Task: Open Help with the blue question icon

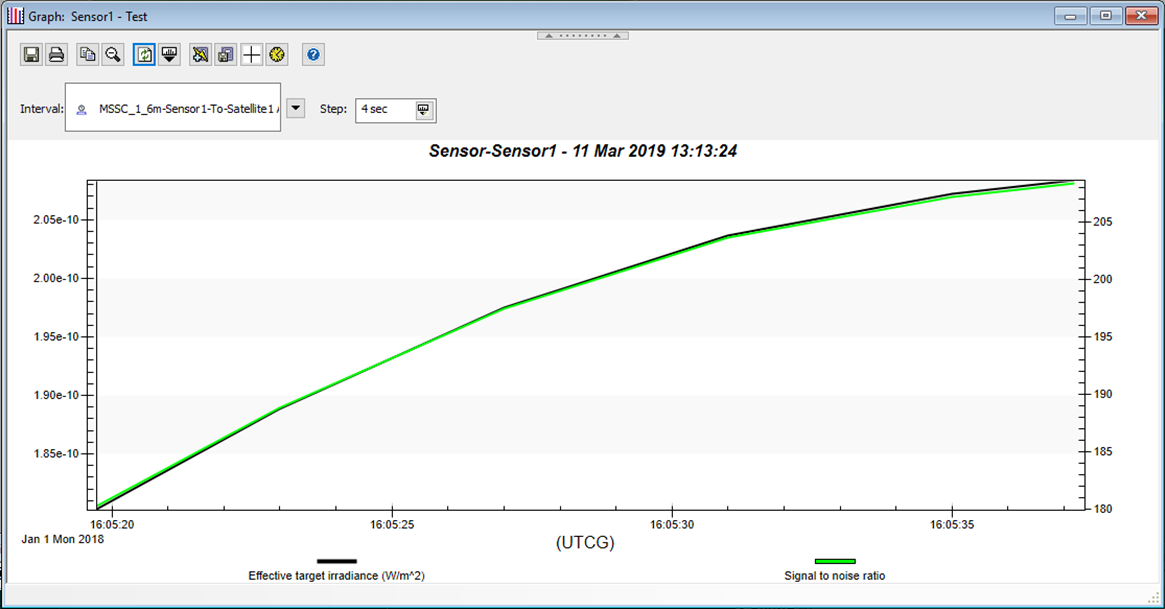Action: [x=313, y=55]
